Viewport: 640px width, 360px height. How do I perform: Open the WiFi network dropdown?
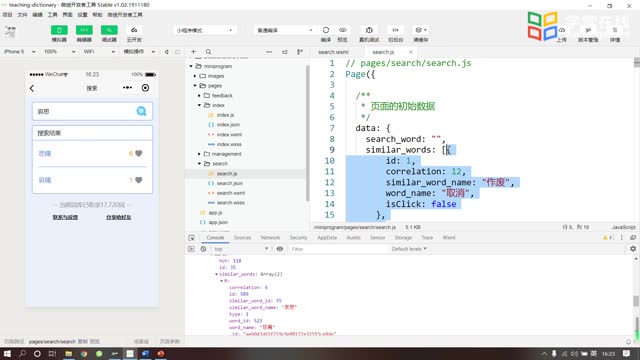click(99, 52)
